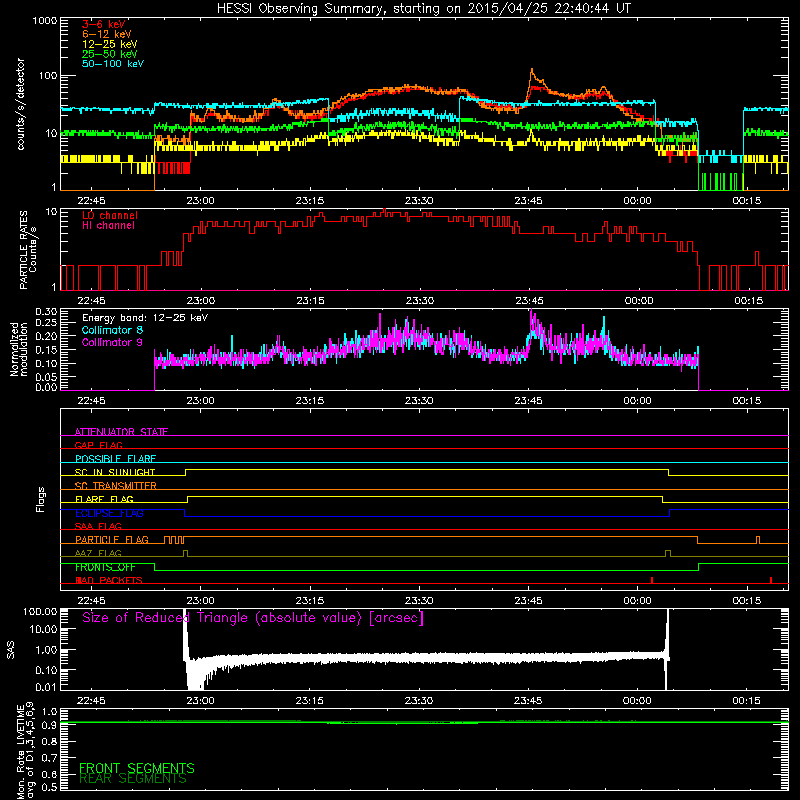Click the 23:15 tick of the flags plot
This screenshot has height=800, width=800.
[310, 601]
